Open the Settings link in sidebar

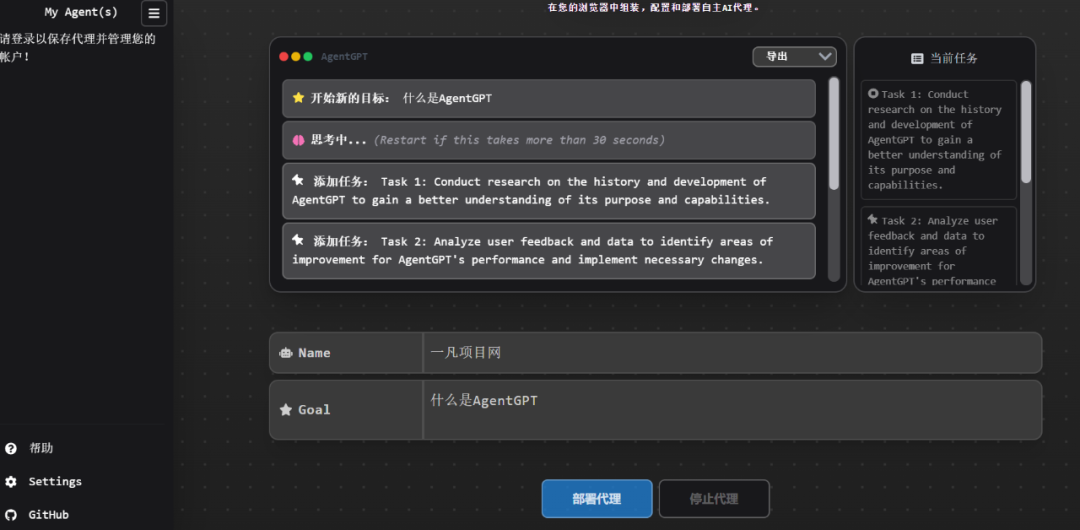(x=55, y=482)
